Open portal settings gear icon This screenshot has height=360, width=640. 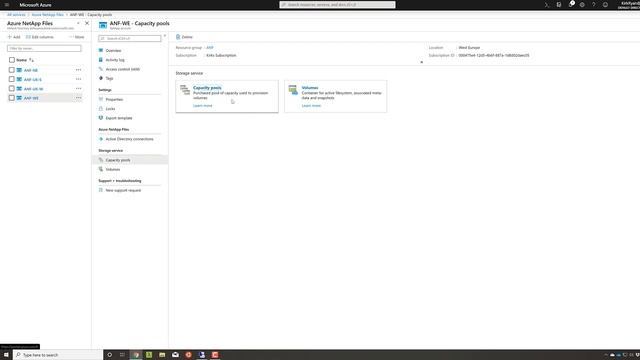pos(582,5)
